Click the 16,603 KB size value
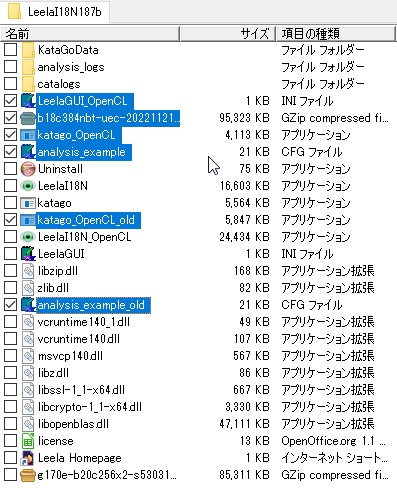The height and width of the screenshot is (488, 397). coord(244,186)
